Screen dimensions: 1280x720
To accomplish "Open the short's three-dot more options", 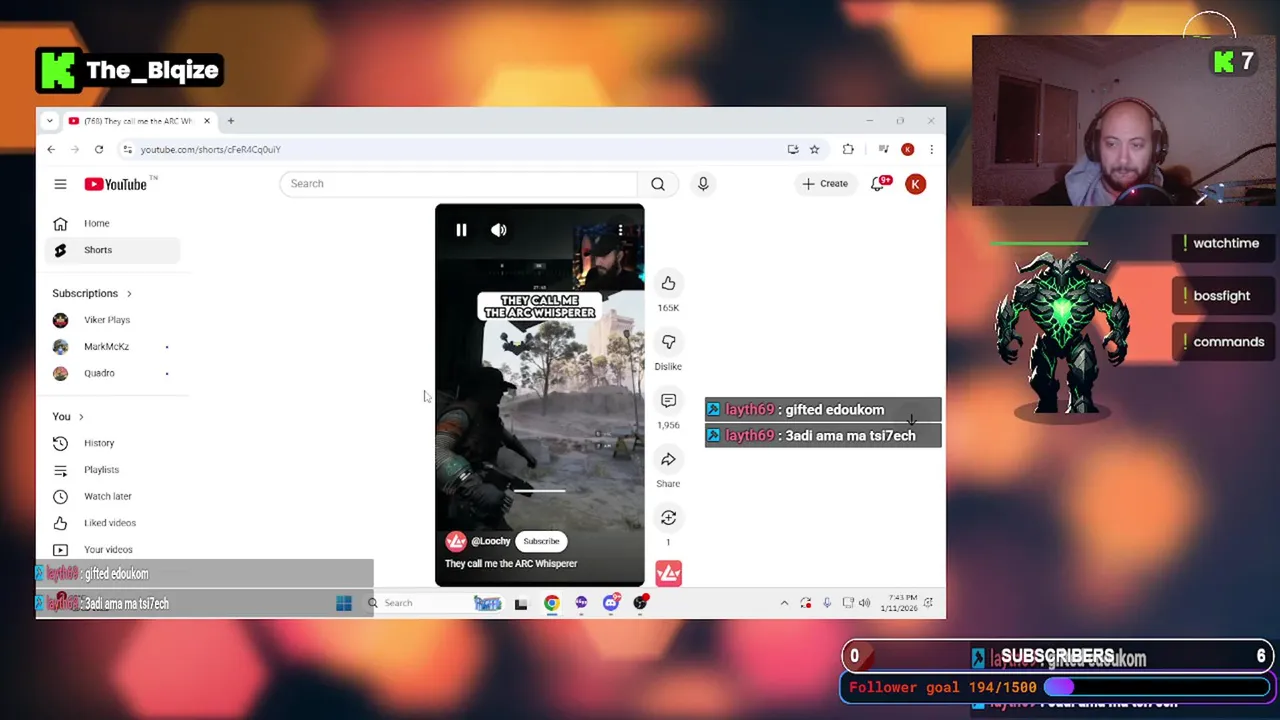I will point(620,230).
